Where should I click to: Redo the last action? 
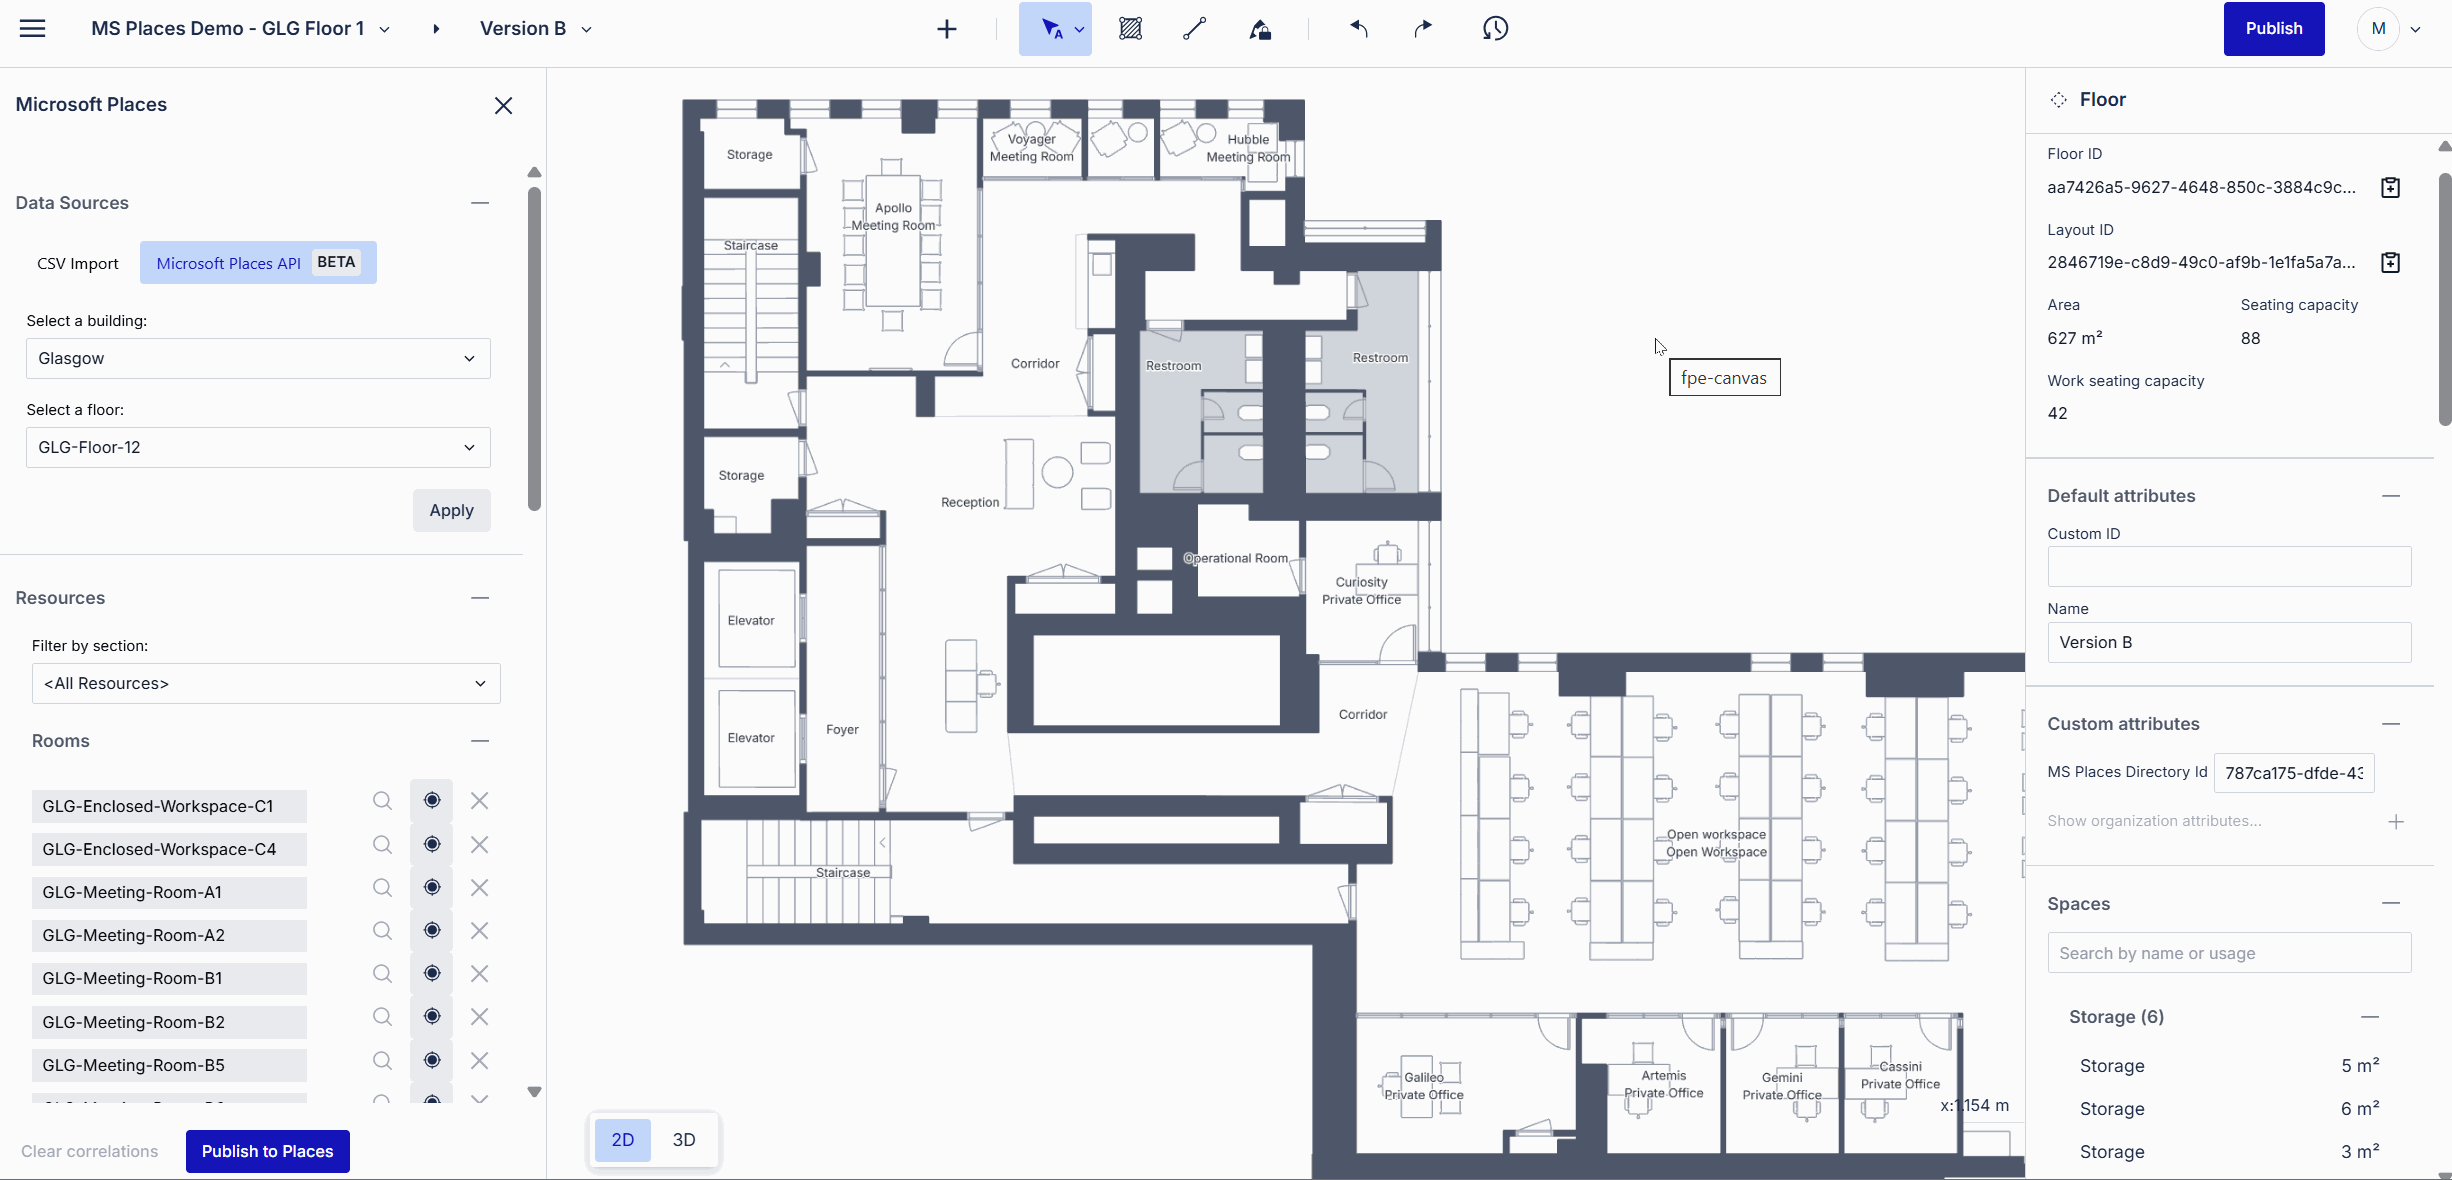pyautogui.click(x=1422, y=28)
